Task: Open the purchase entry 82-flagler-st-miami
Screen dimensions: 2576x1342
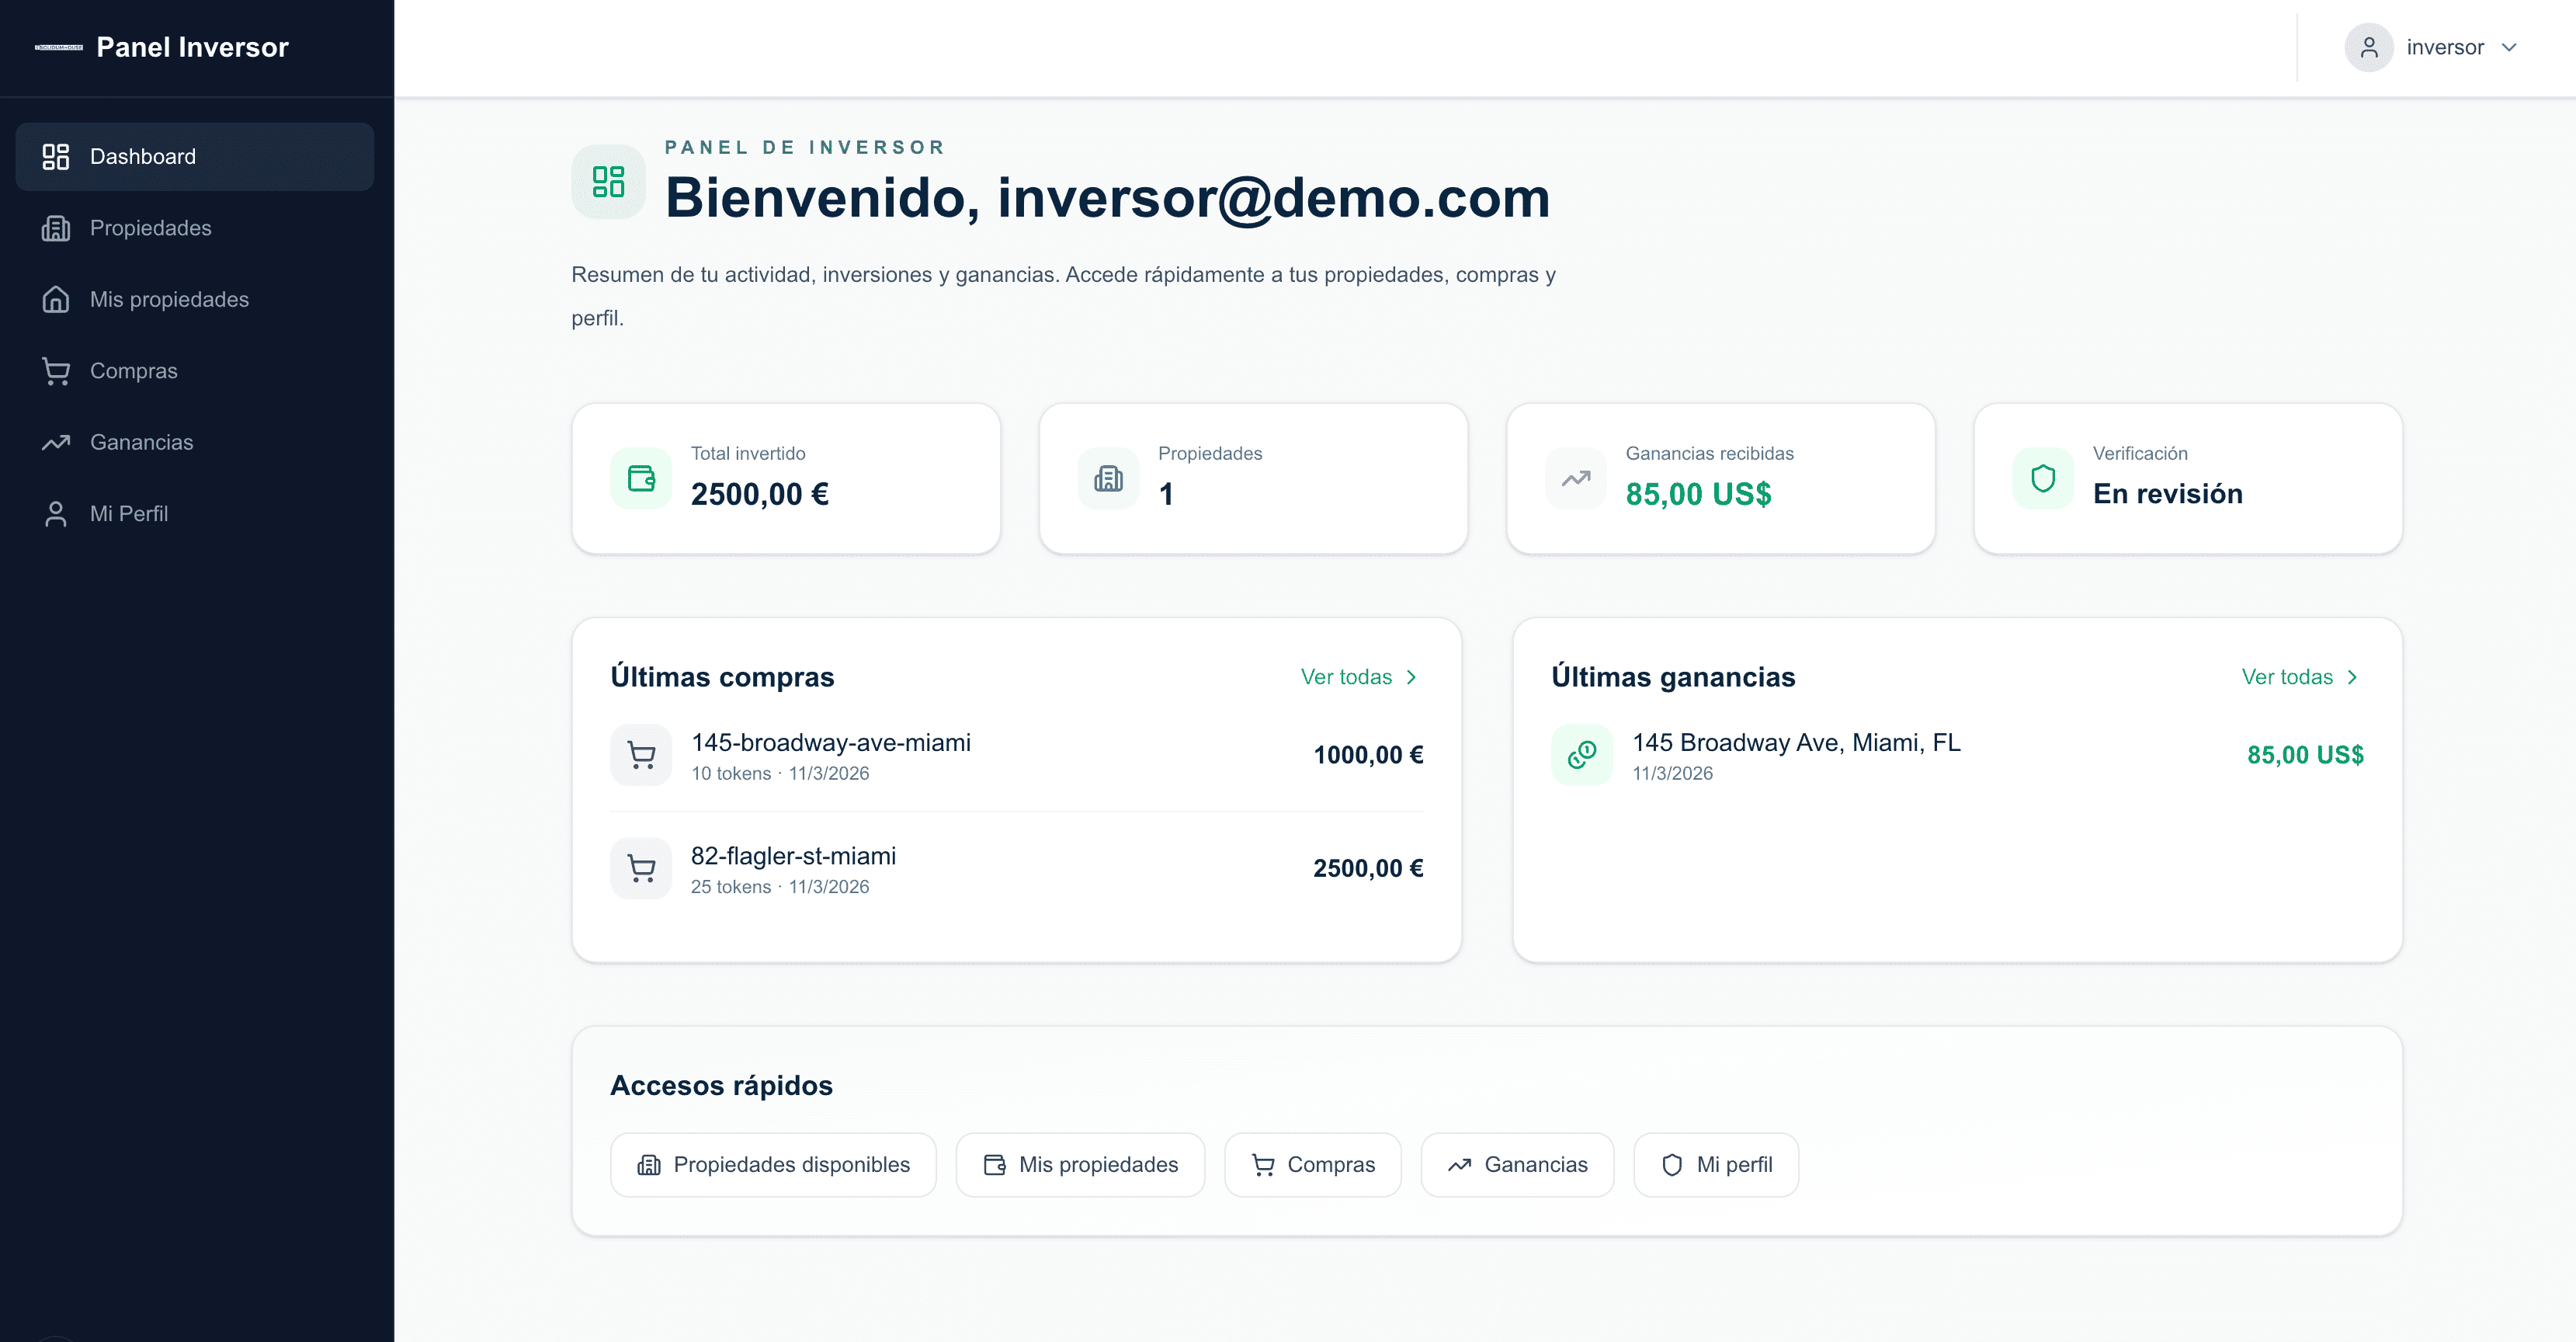Action: [793, 856]
